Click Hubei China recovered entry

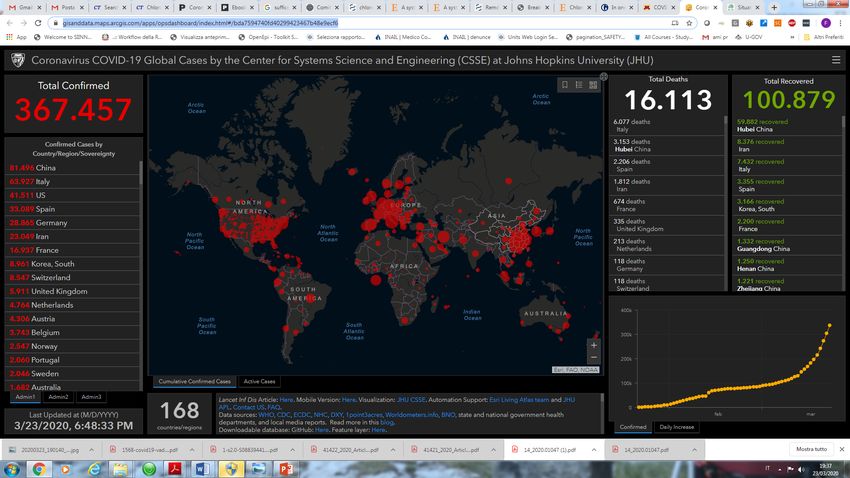click(787, 126)
